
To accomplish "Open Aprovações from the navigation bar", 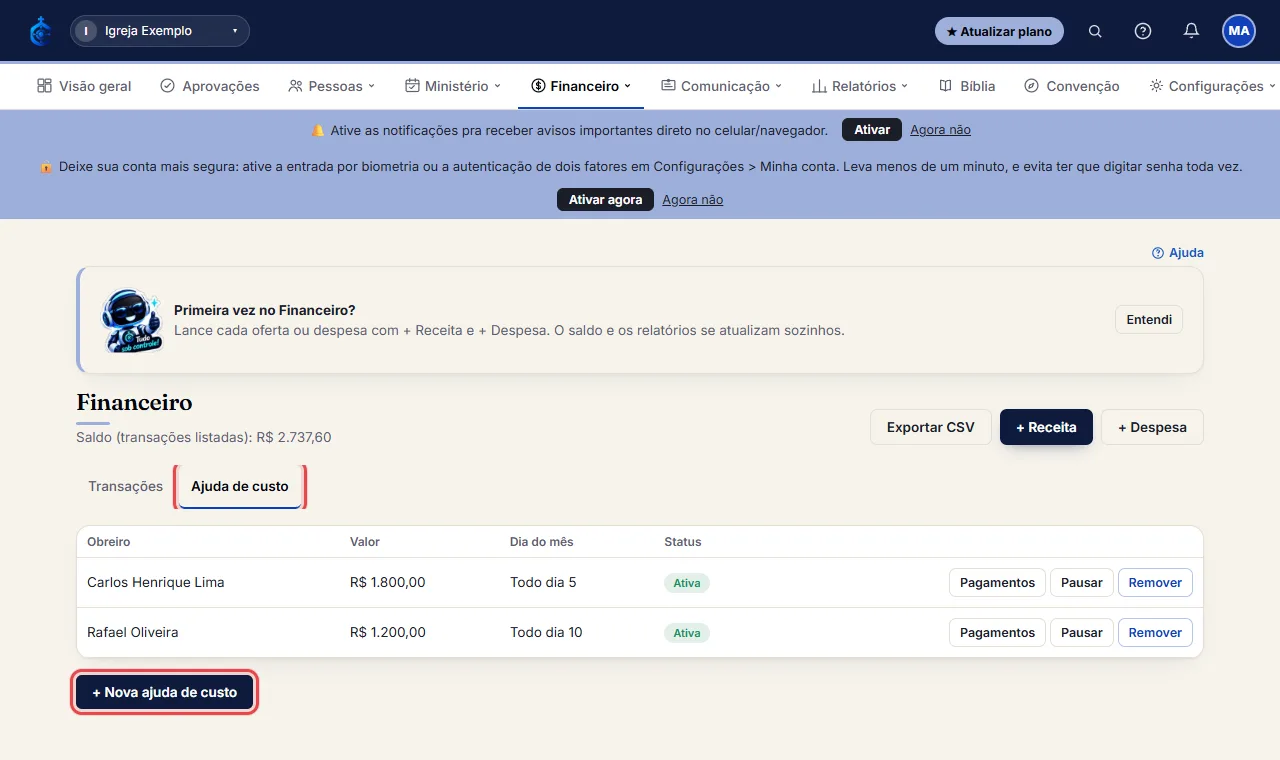I will point(210,86).
